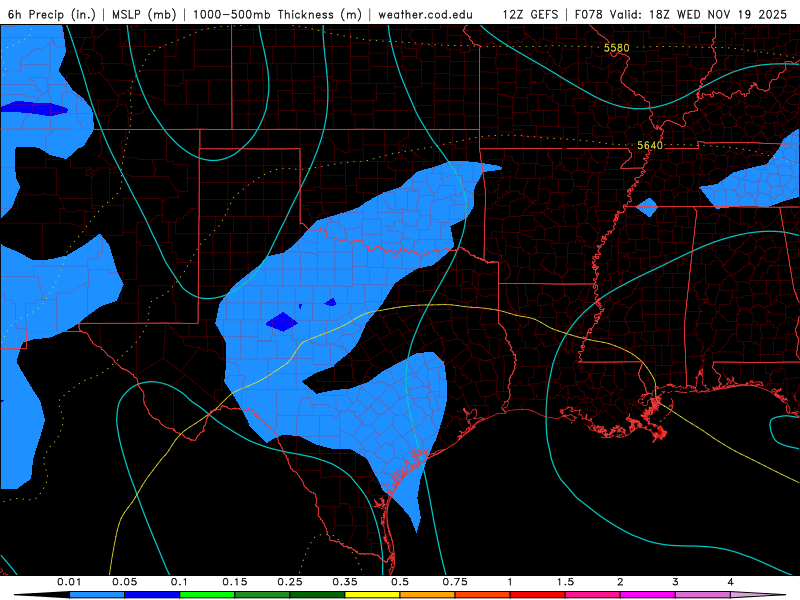Click the Valid: 18Z WED NOV 19 2025 text
This screenshot has height=600, width=800.
[x=698, y=14]
